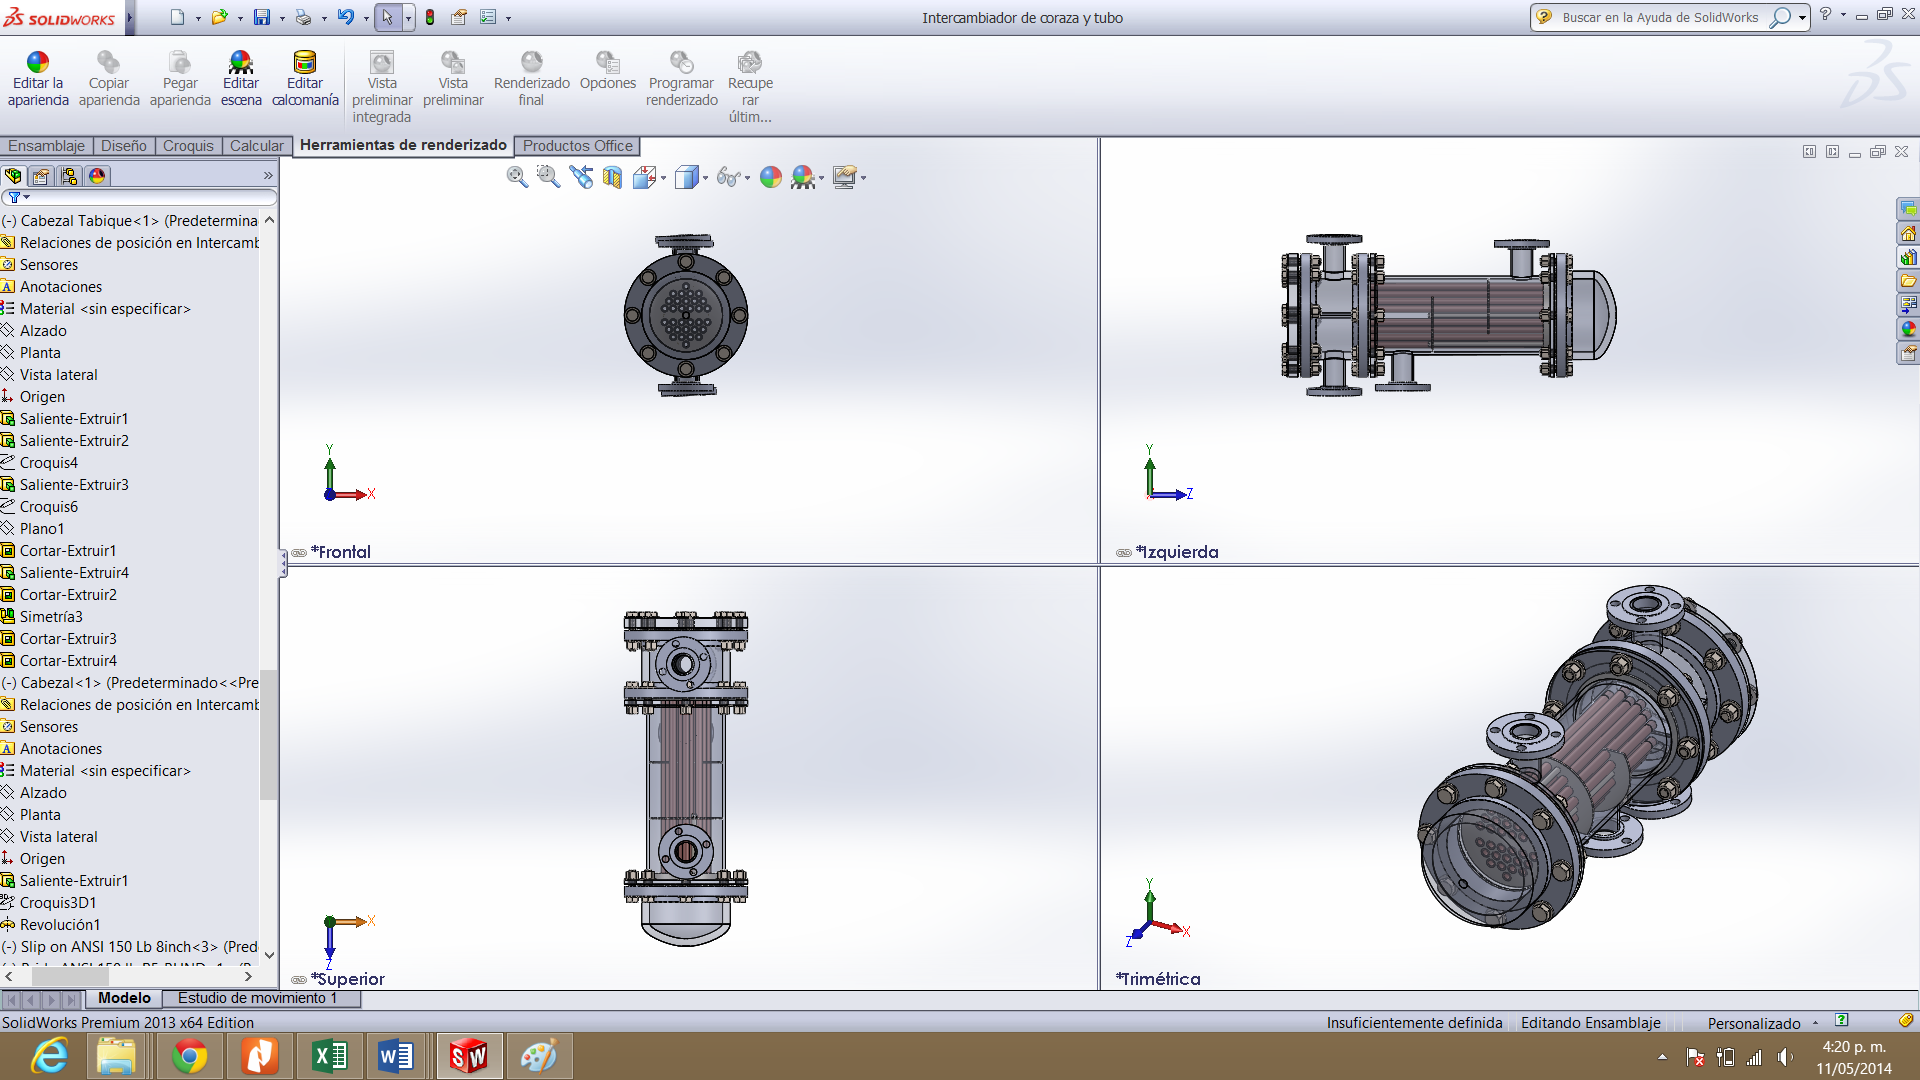1920x1080 pixels.
Task: Toggle view link icon beside *Frontal
Action: click(x=299, y=553)
